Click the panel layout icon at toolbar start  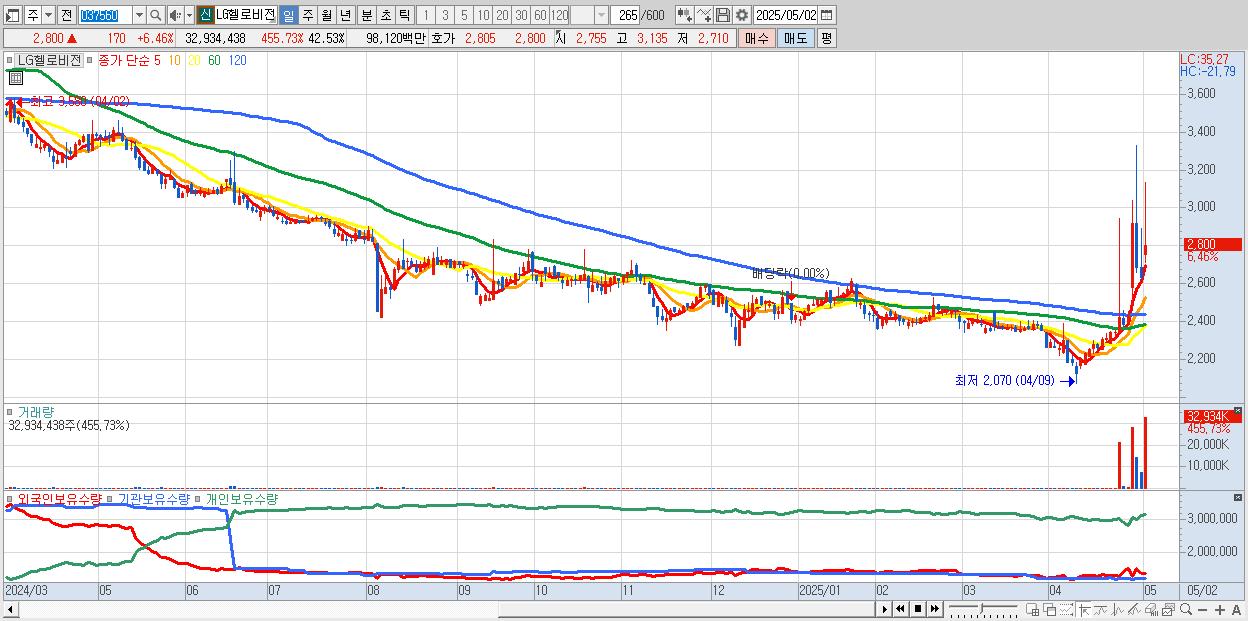[x=12, y=15]
